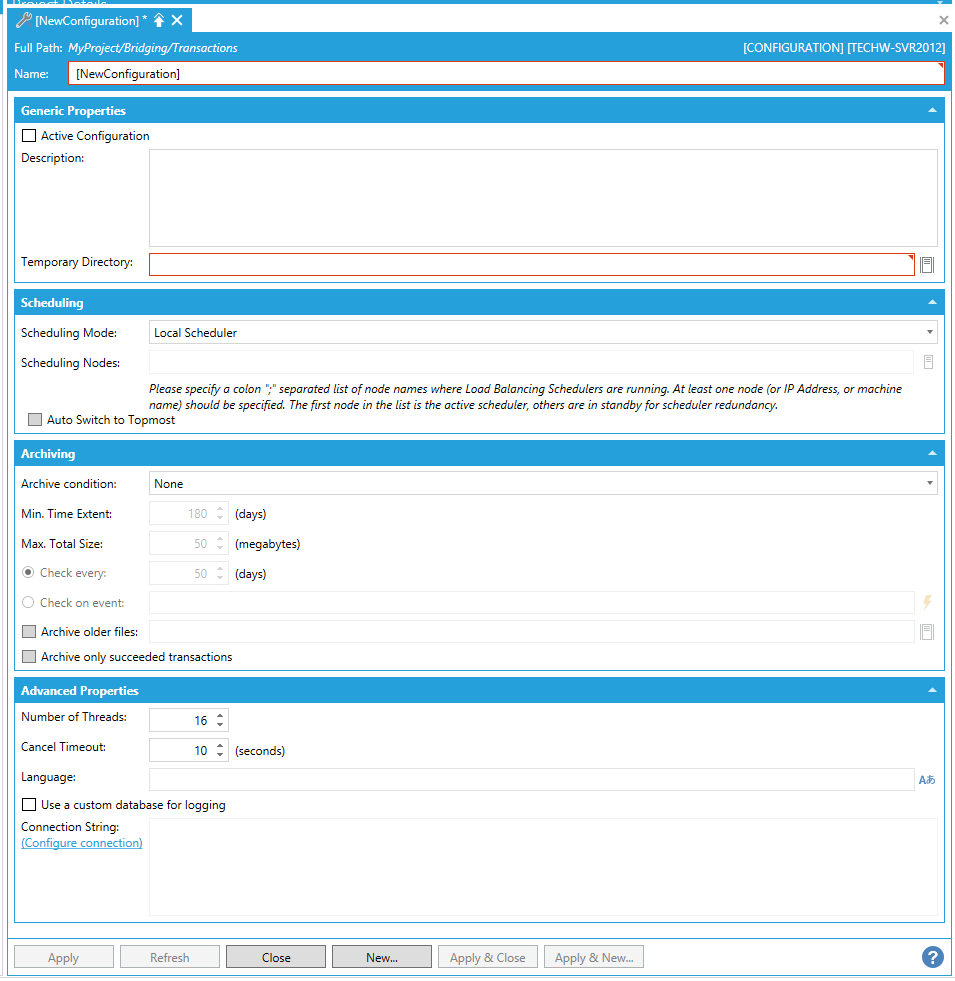The width and height of the screenshot is (955, 981).
Task: Click the Archive older files browse icon
Action: point(927,631)
